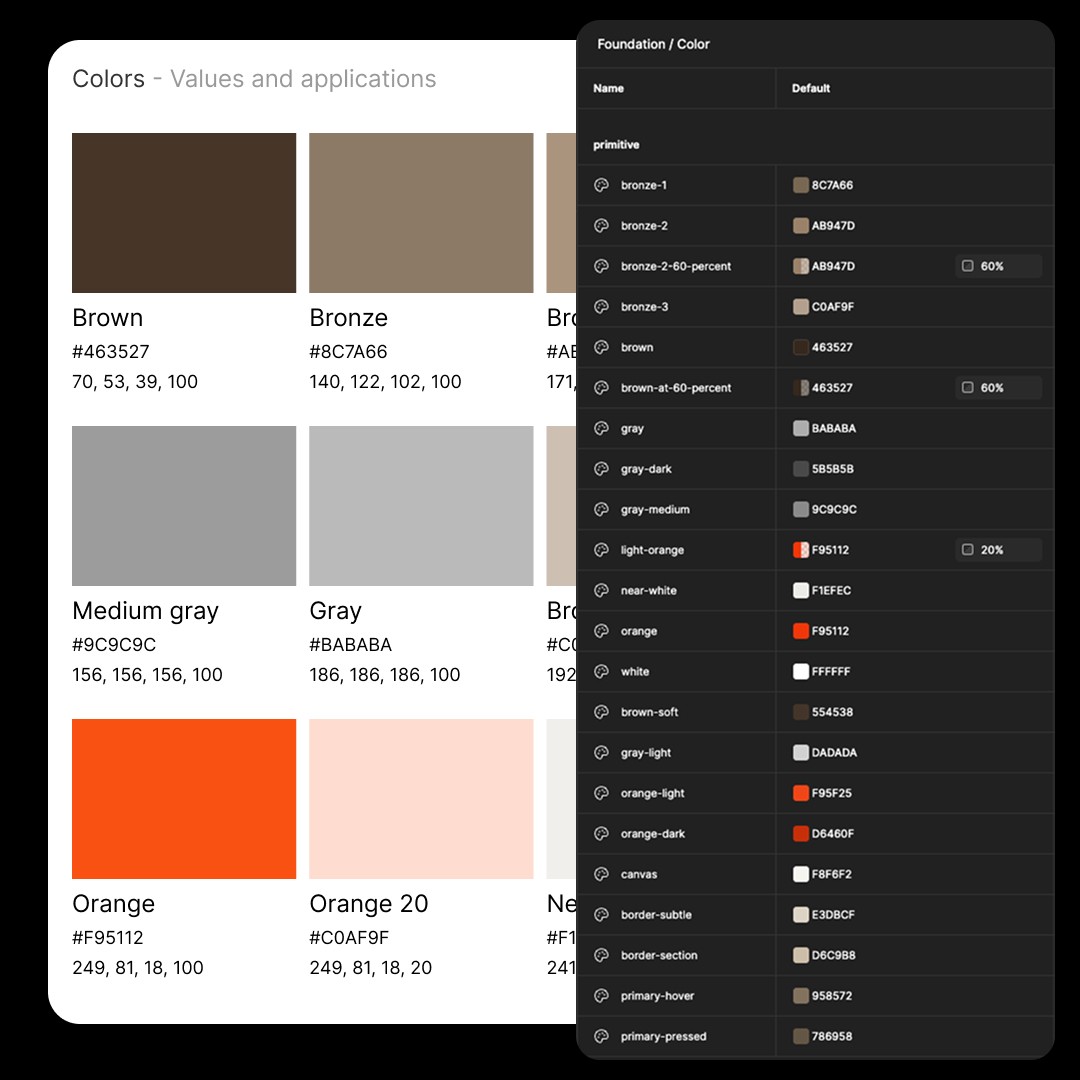The height and width of the screenshot is (1080, 1080).
Task: Open the 8C7A66 swatch for bronze-1
Action: 800,185
